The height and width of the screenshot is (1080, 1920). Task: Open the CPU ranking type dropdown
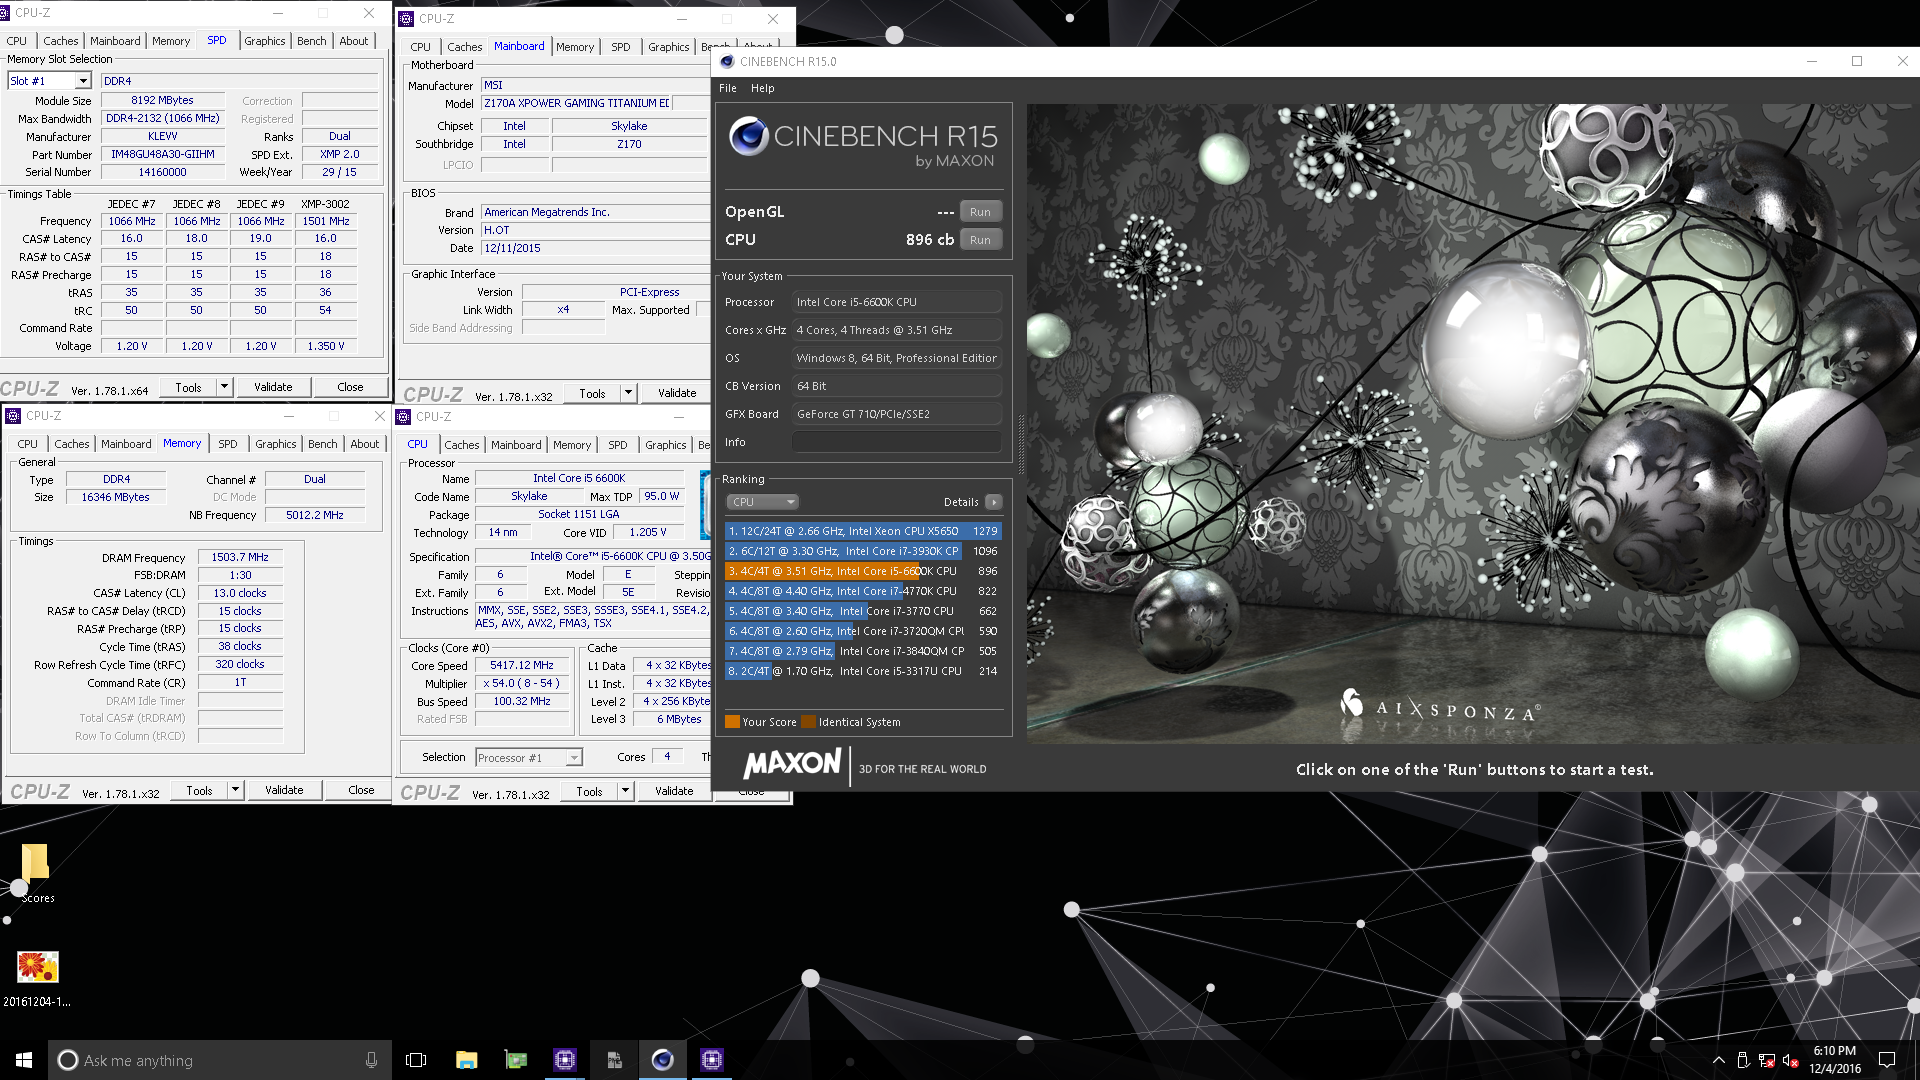coord(762,502)
